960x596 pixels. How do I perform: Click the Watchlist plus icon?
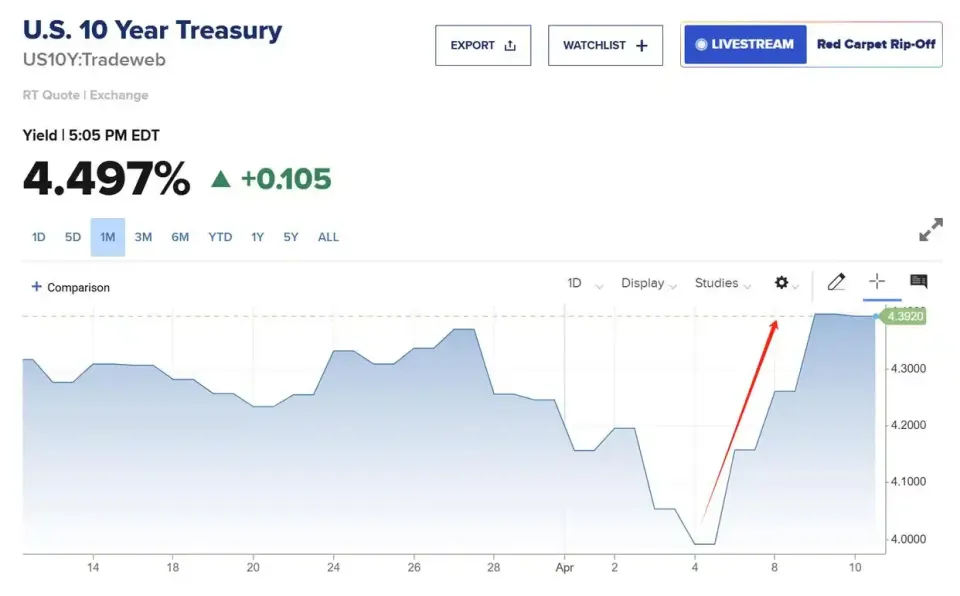tap(642, 45)
